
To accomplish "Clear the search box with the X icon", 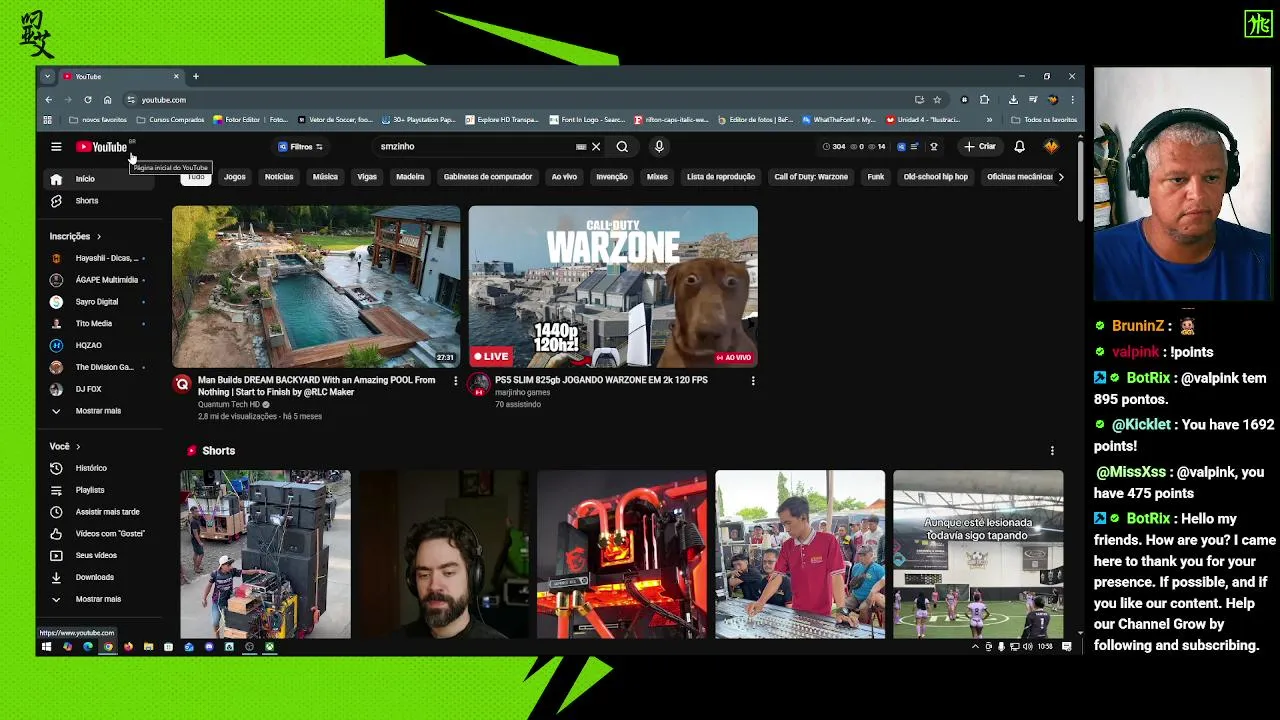I will pyautogui.click(x=596, y=147).
